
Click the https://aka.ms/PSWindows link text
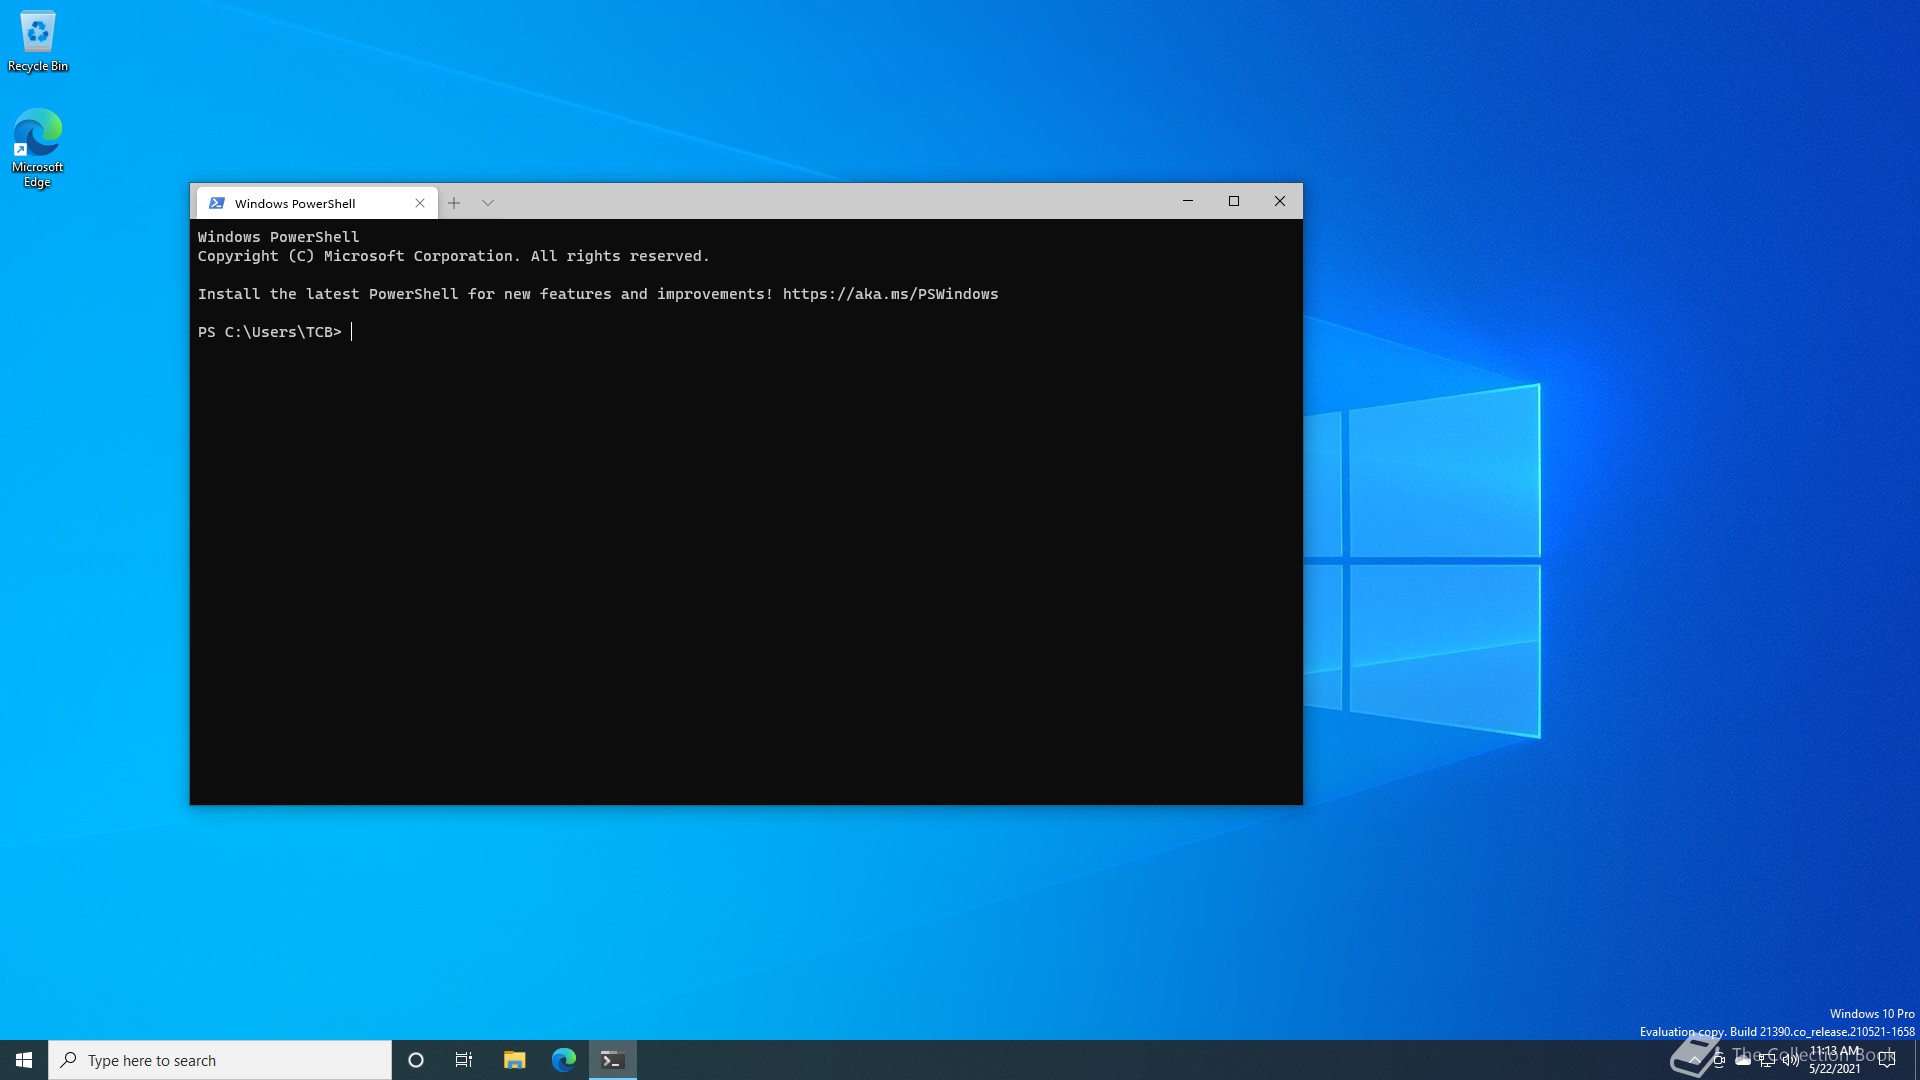tap(890, 294)
